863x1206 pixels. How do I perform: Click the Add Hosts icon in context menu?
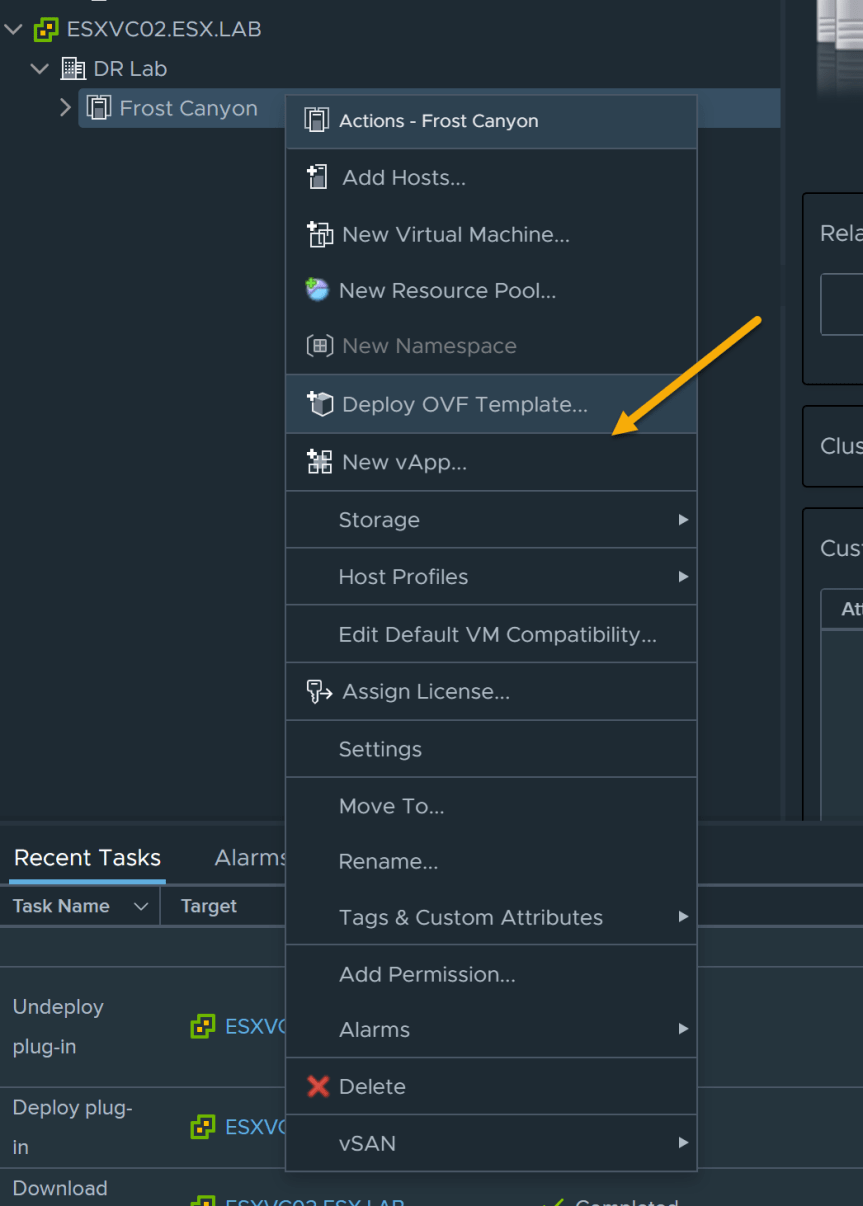pyautogui.click(x=317, y=178)
